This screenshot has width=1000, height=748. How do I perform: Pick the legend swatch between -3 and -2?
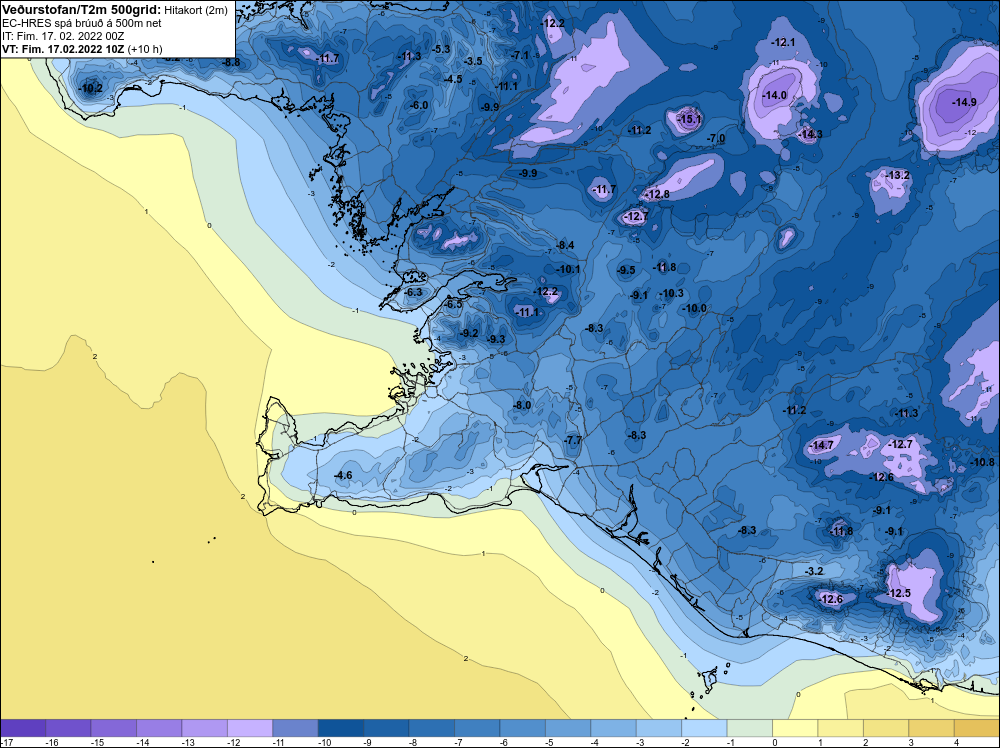click(x=659, y=728)
